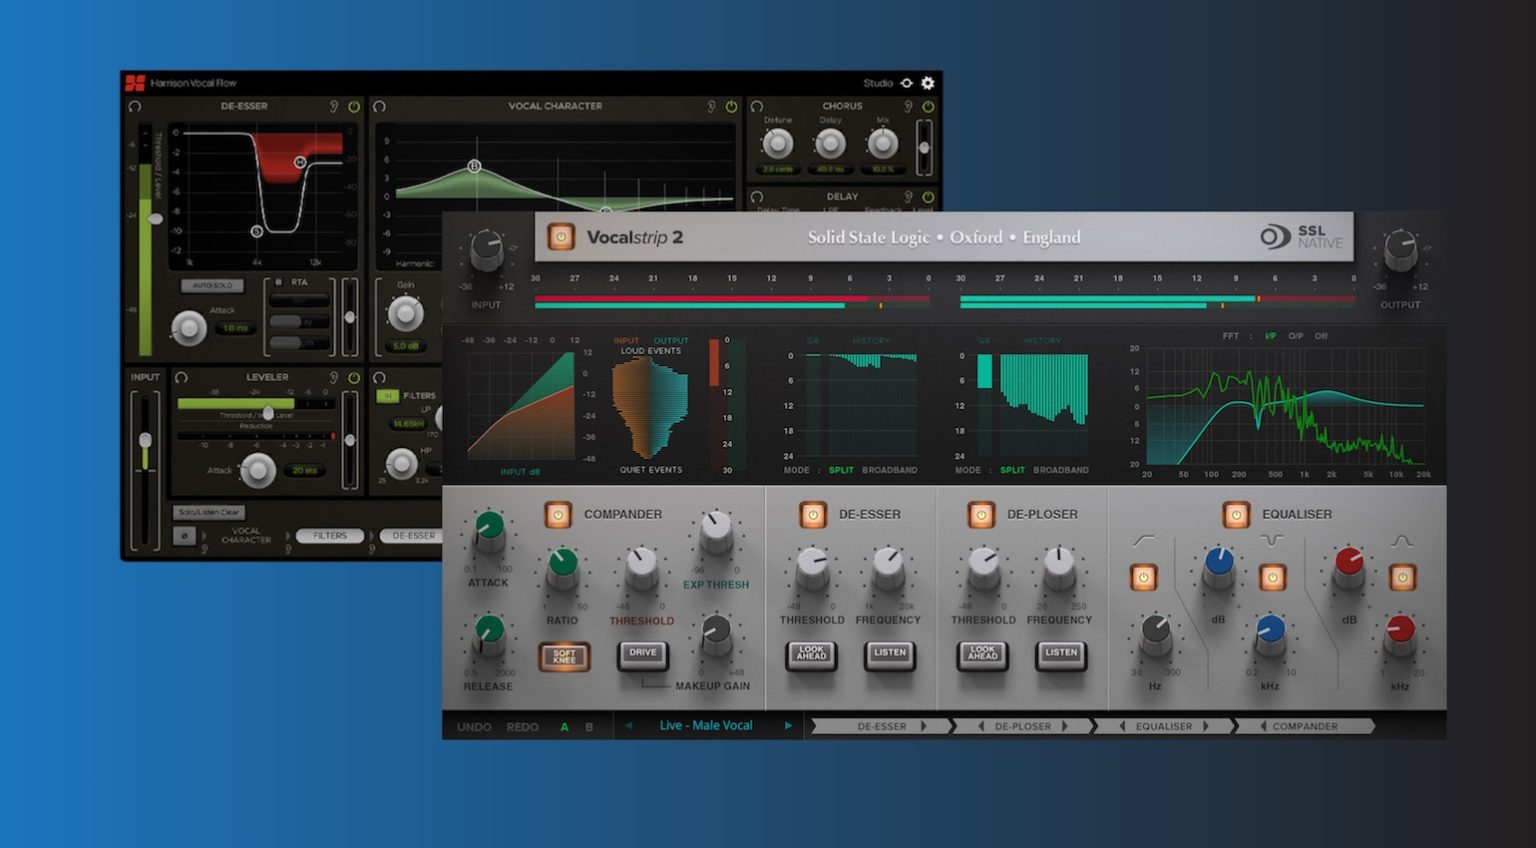Click the crosshair icon next to Studio label
This screenshot has height=848, width=1536.
point(907,83)
